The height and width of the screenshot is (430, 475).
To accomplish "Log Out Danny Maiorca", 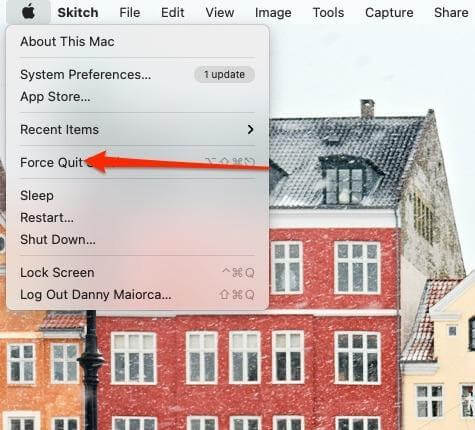I will click(137, 295).
